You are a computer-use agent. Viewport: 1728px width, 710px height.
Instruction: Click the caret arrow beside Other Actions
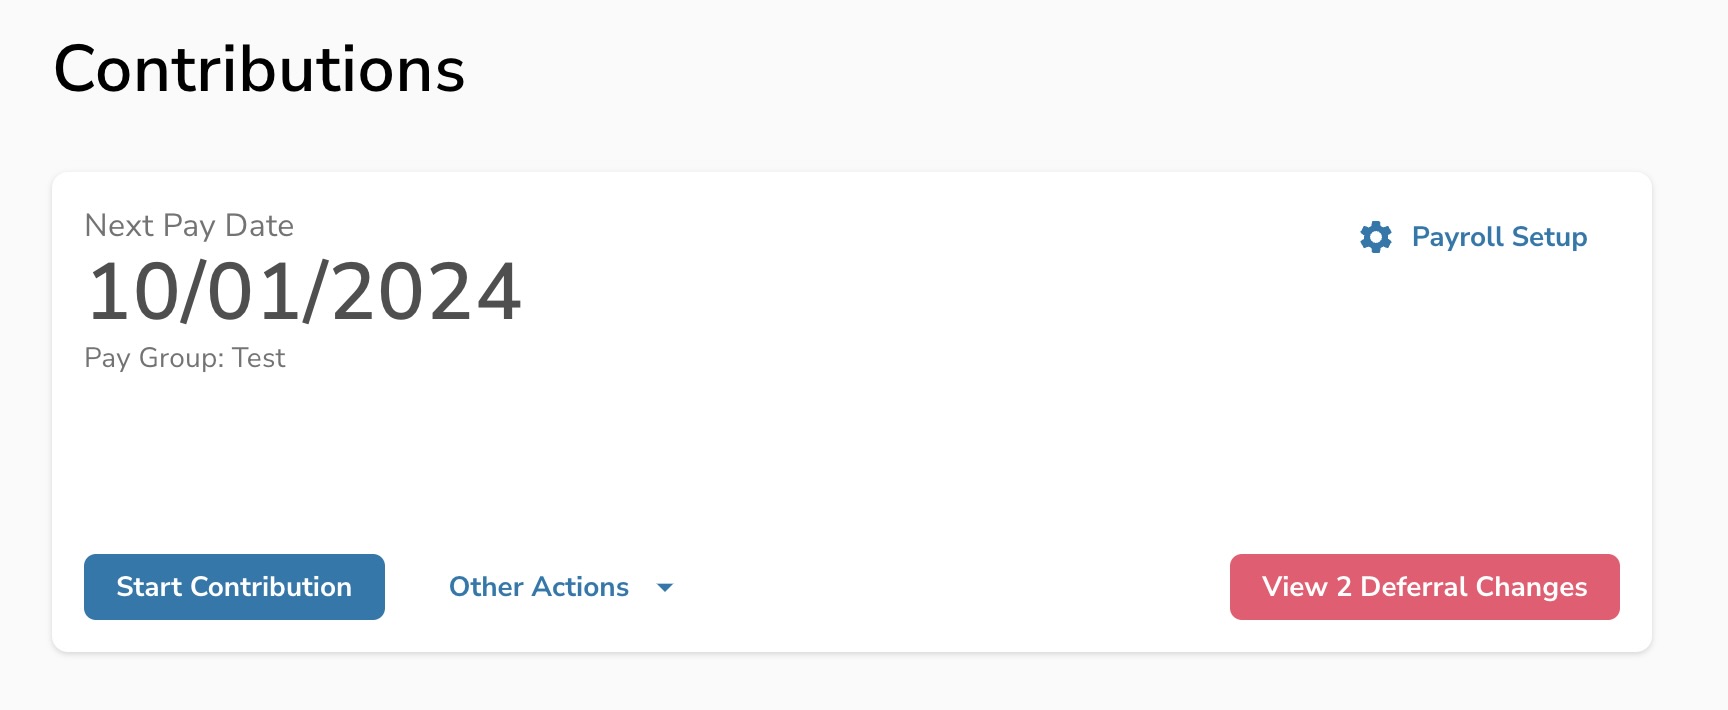[665, 588]
